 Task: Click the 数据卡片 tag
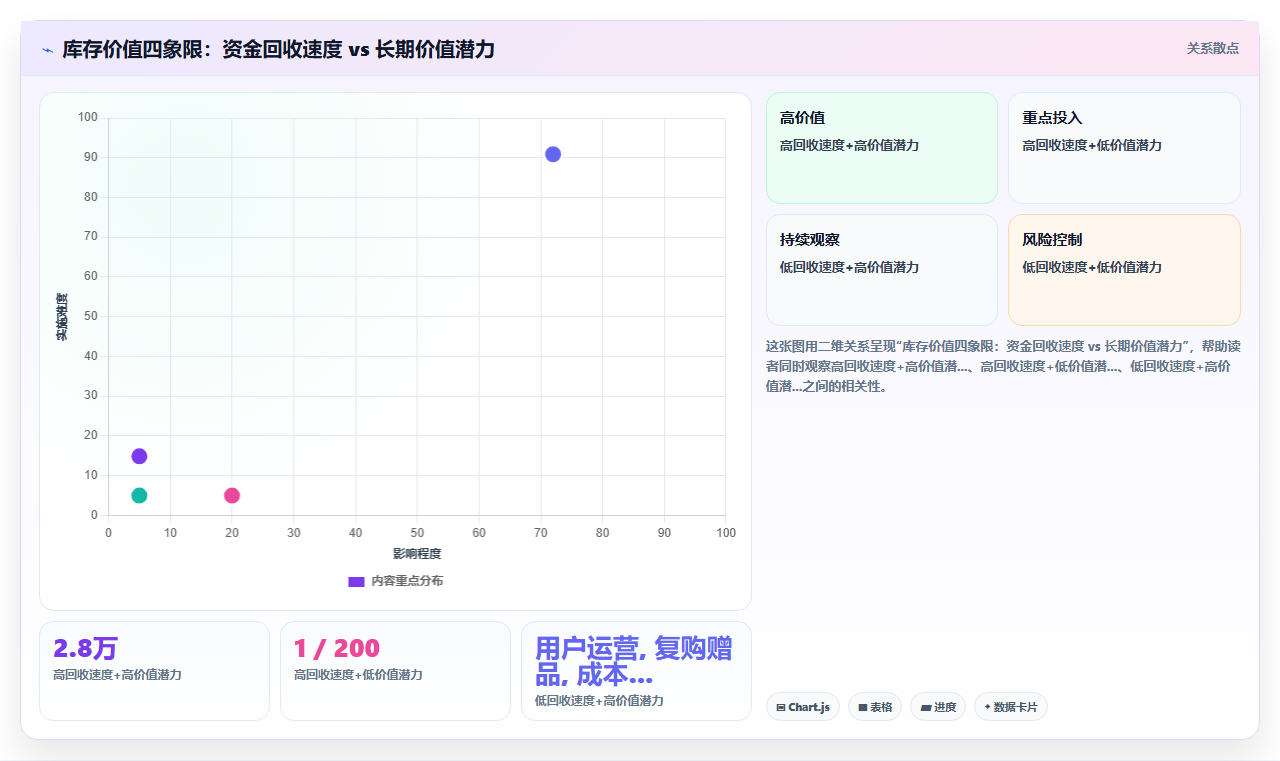click(1011, 707)
